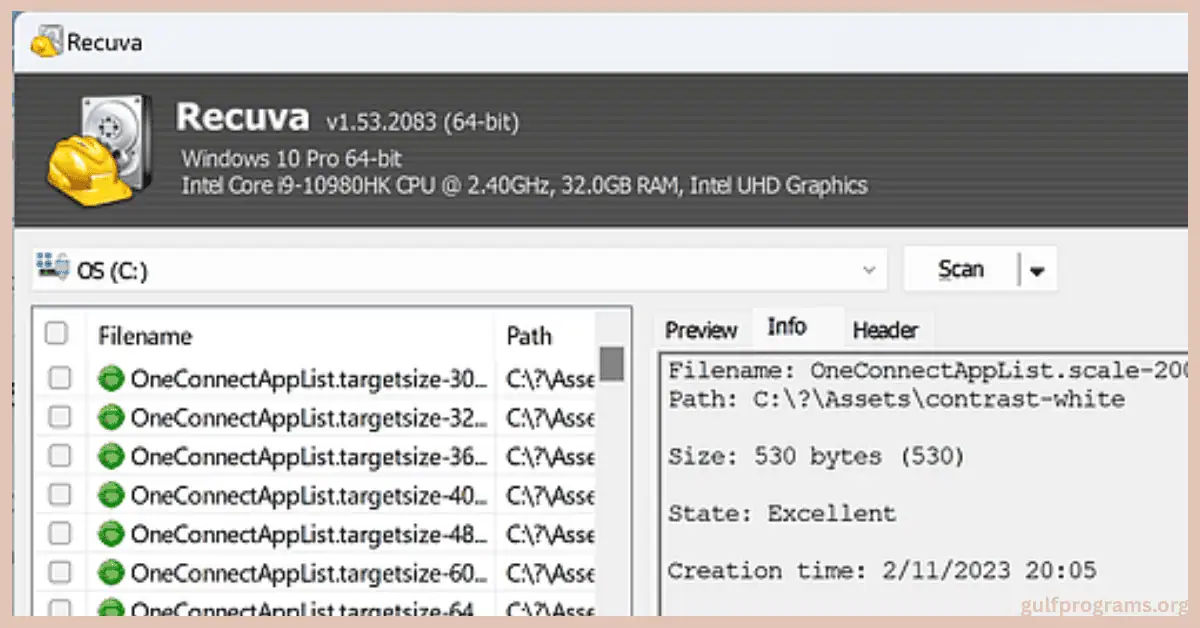Click green status icon for targetsize-40 file
Viewport: 1200px width, 628px height.
point(110,494)
